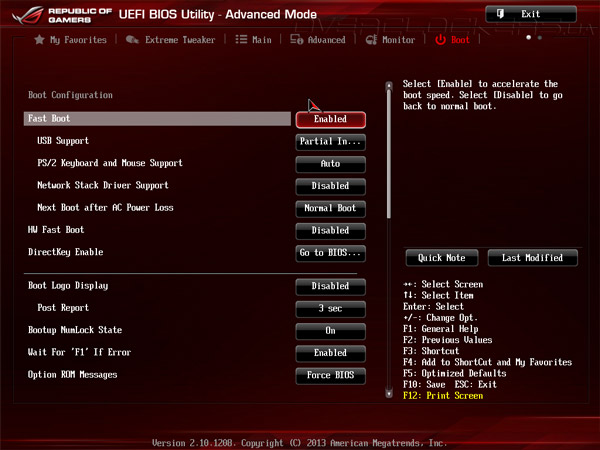The width and height of the screenshot is (600, 450).
Task: Select Next Boot after AC Power Loss label
Action: point(105,207)
